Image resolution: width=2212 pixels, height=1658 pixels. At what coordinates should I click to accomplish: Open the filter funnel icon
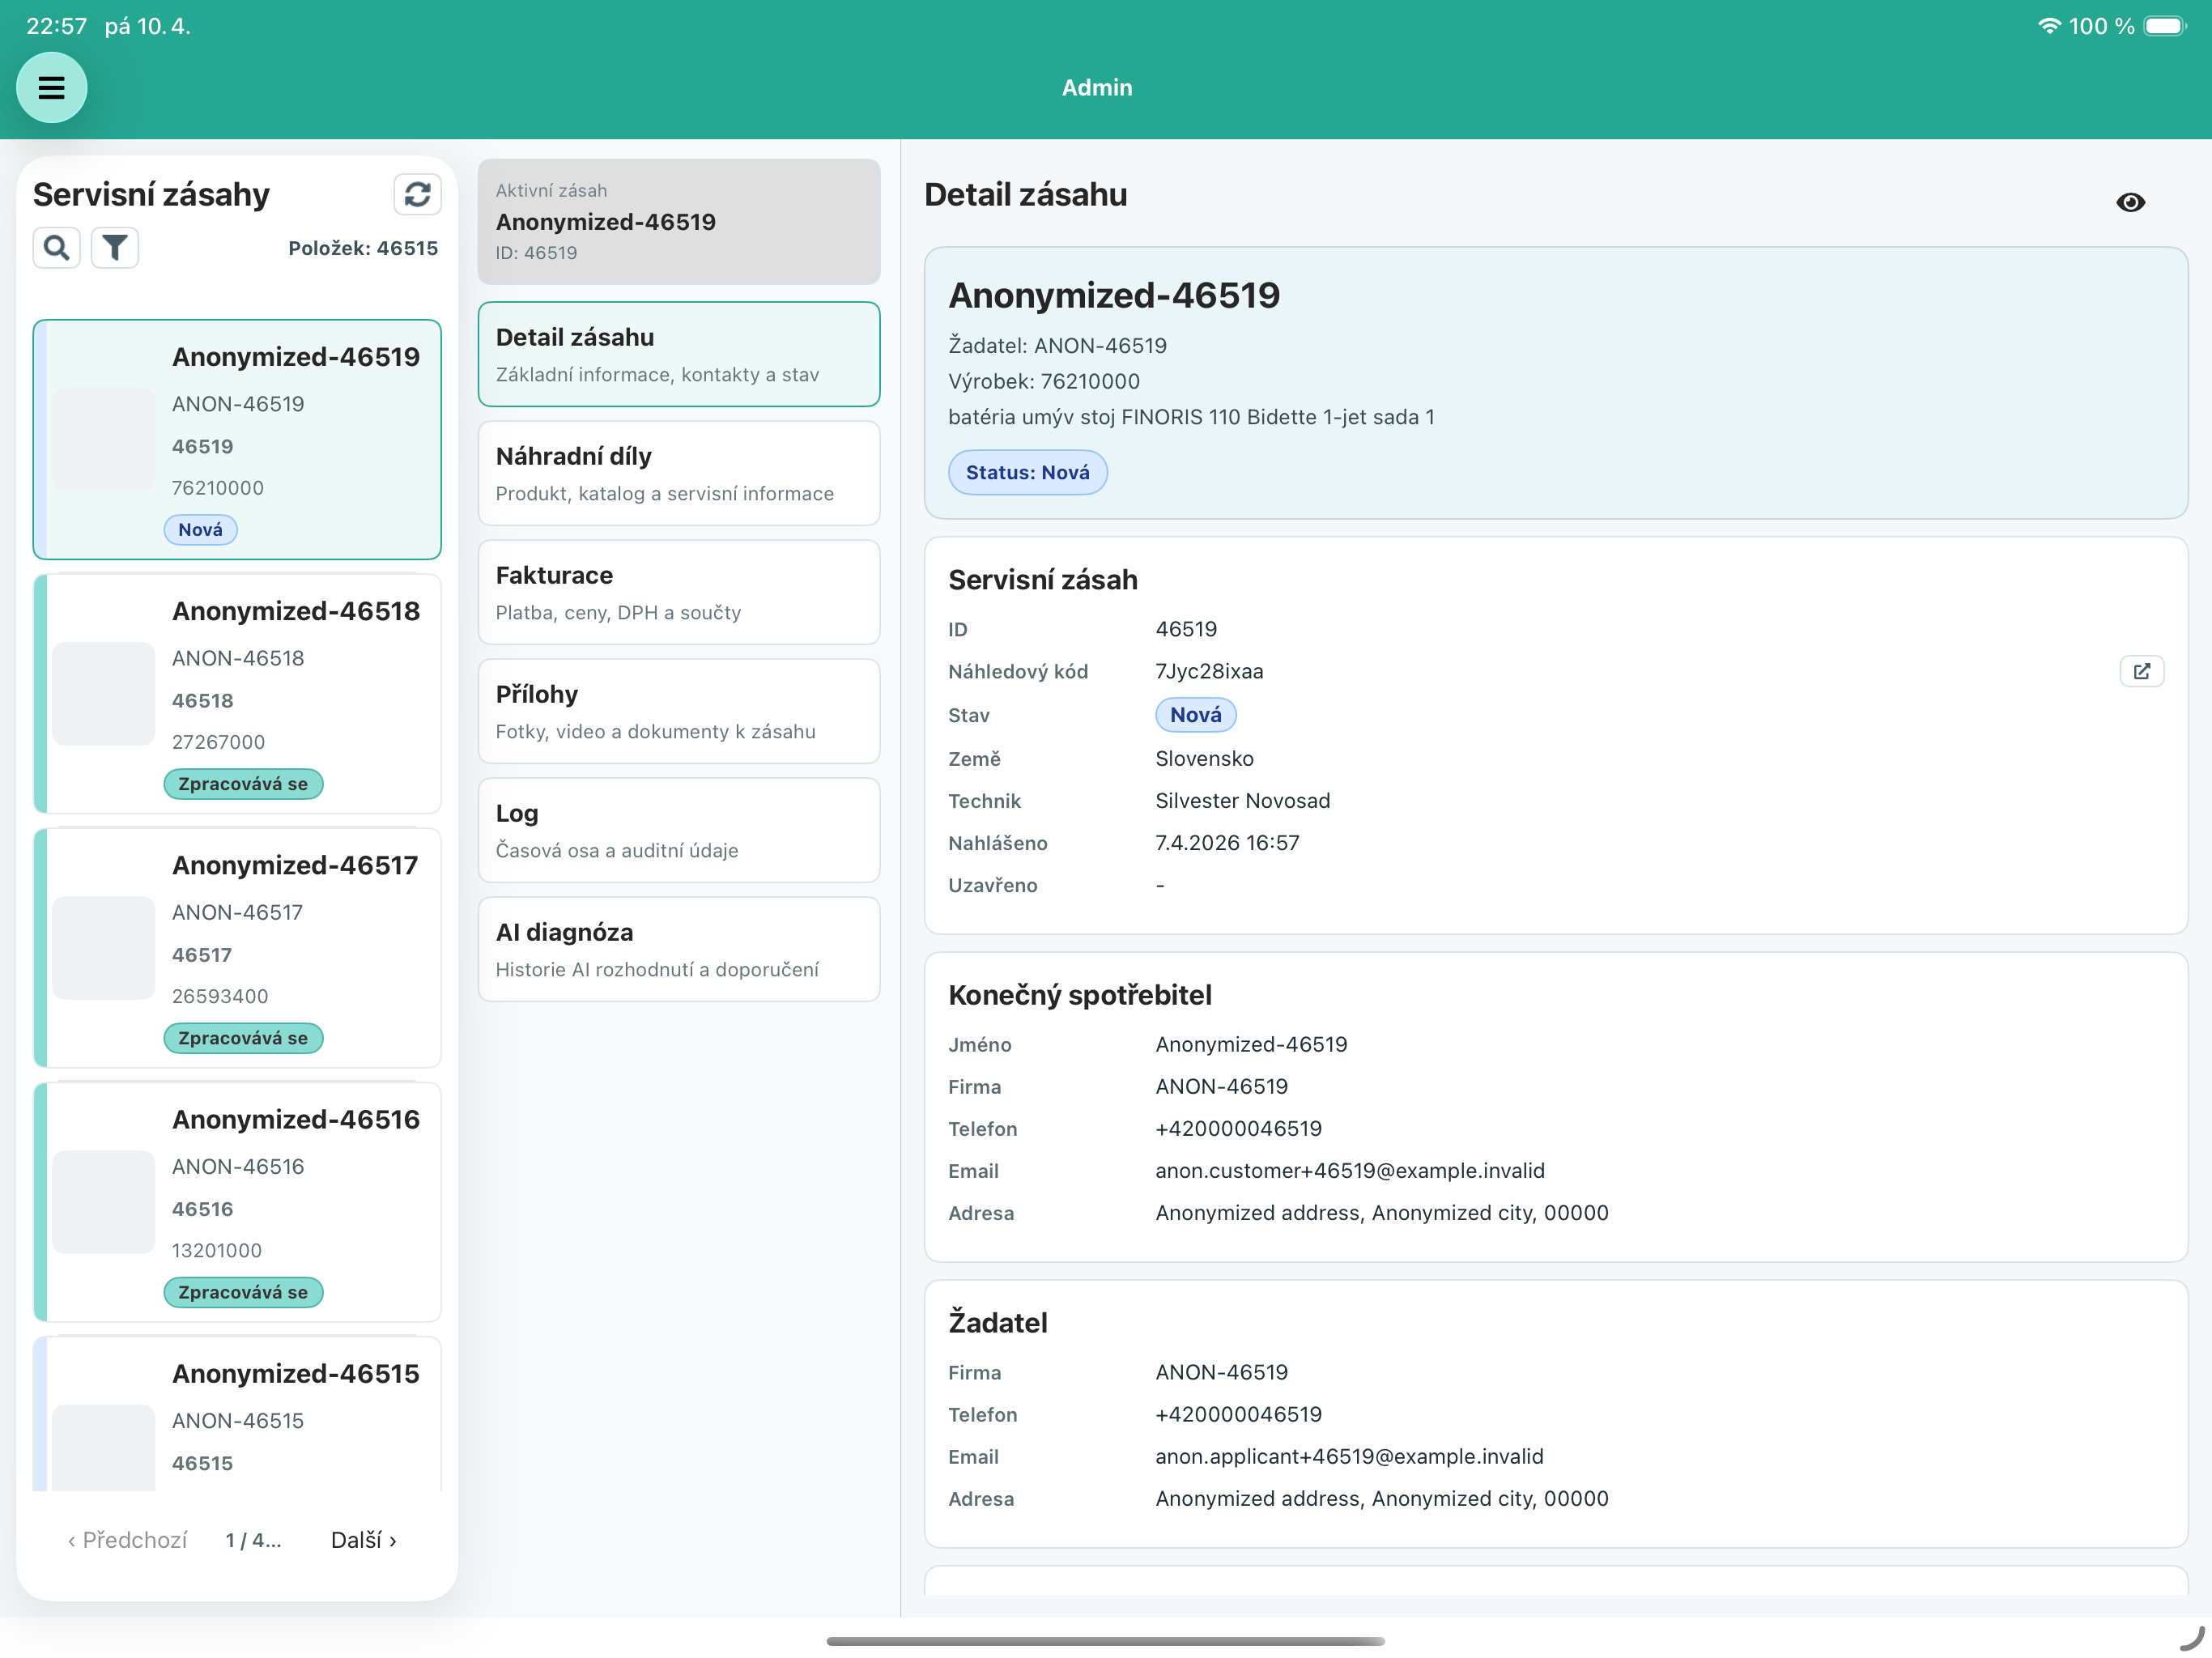point(115,247)
